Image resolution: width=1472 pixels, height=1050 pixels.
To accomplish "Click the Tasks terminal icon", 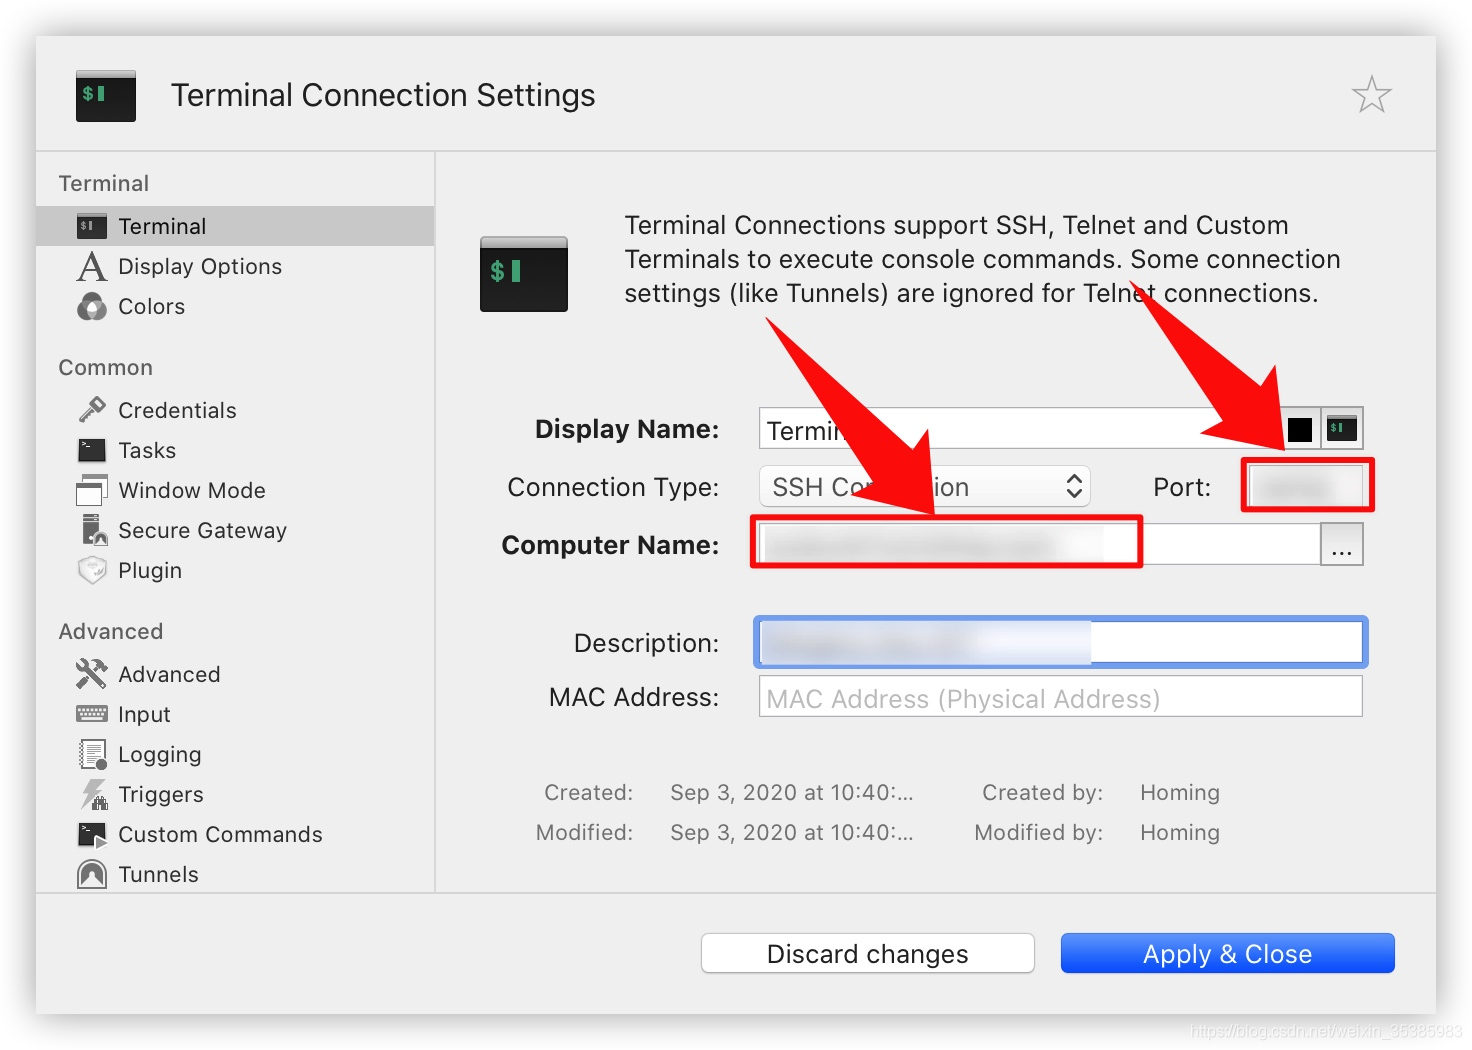I will [x=92, y=450].
